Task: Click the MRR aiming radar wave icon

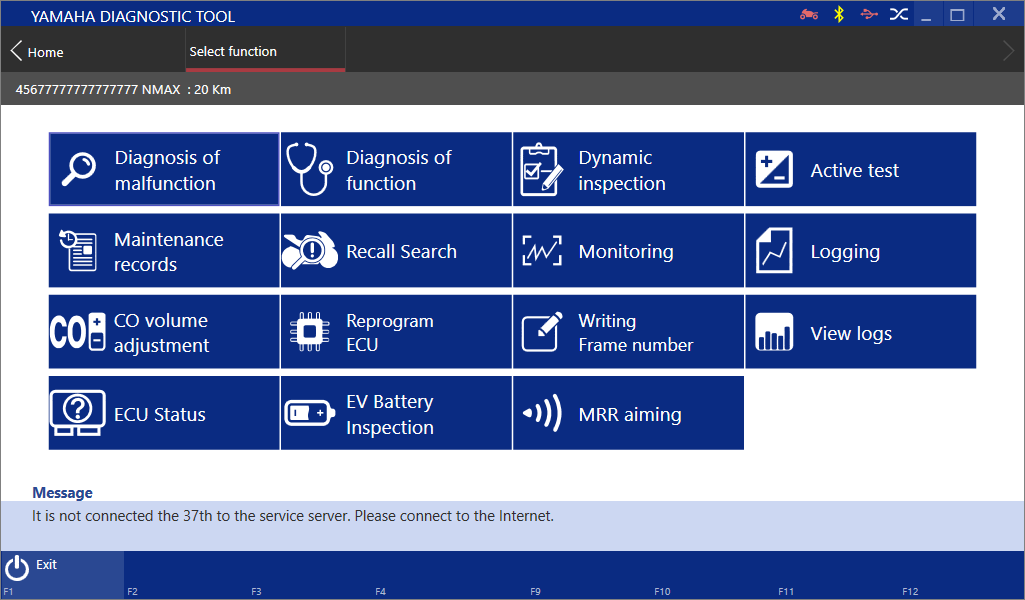Action: pos(542,413)
